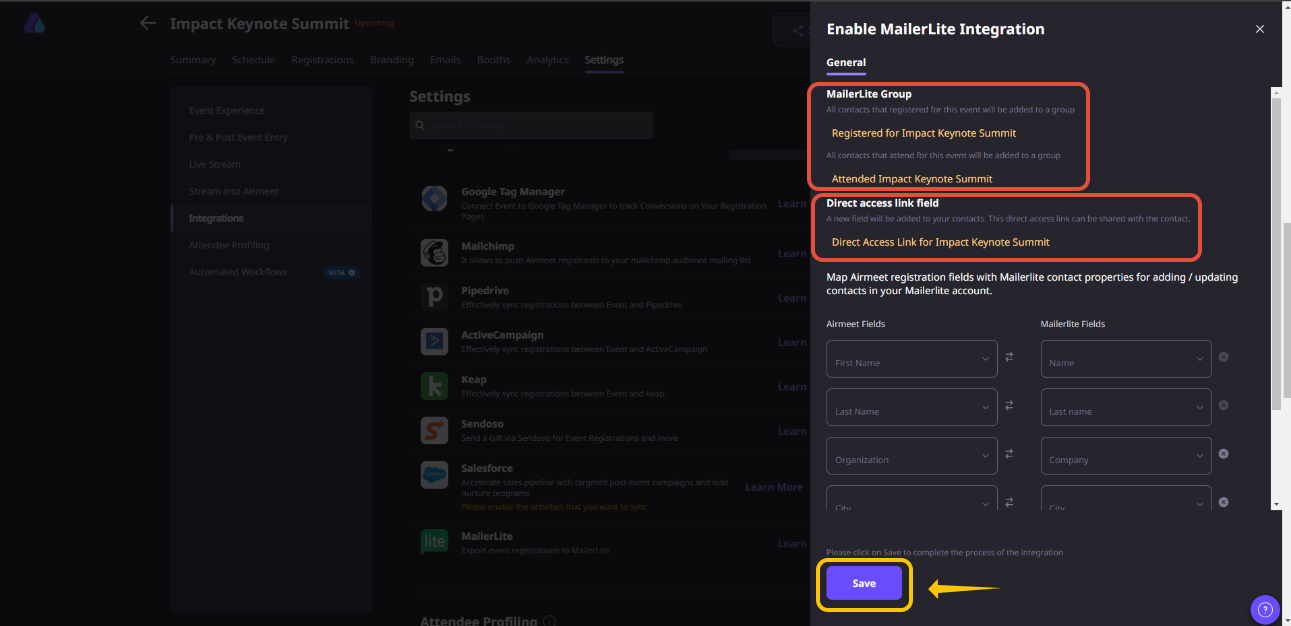Open the Emails tab
Viewport: 1291px width, 626px height.
(x=445, y=60)
